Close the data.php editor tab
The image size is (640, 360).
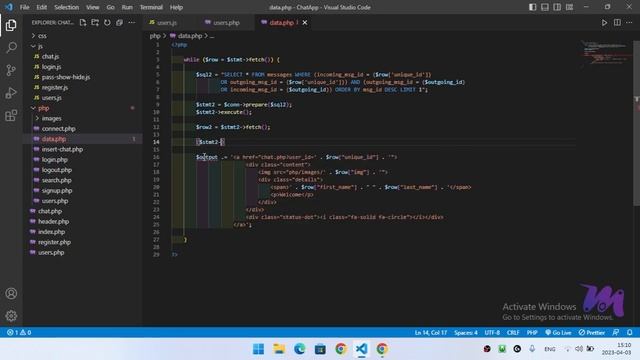(x=304, y=22)
